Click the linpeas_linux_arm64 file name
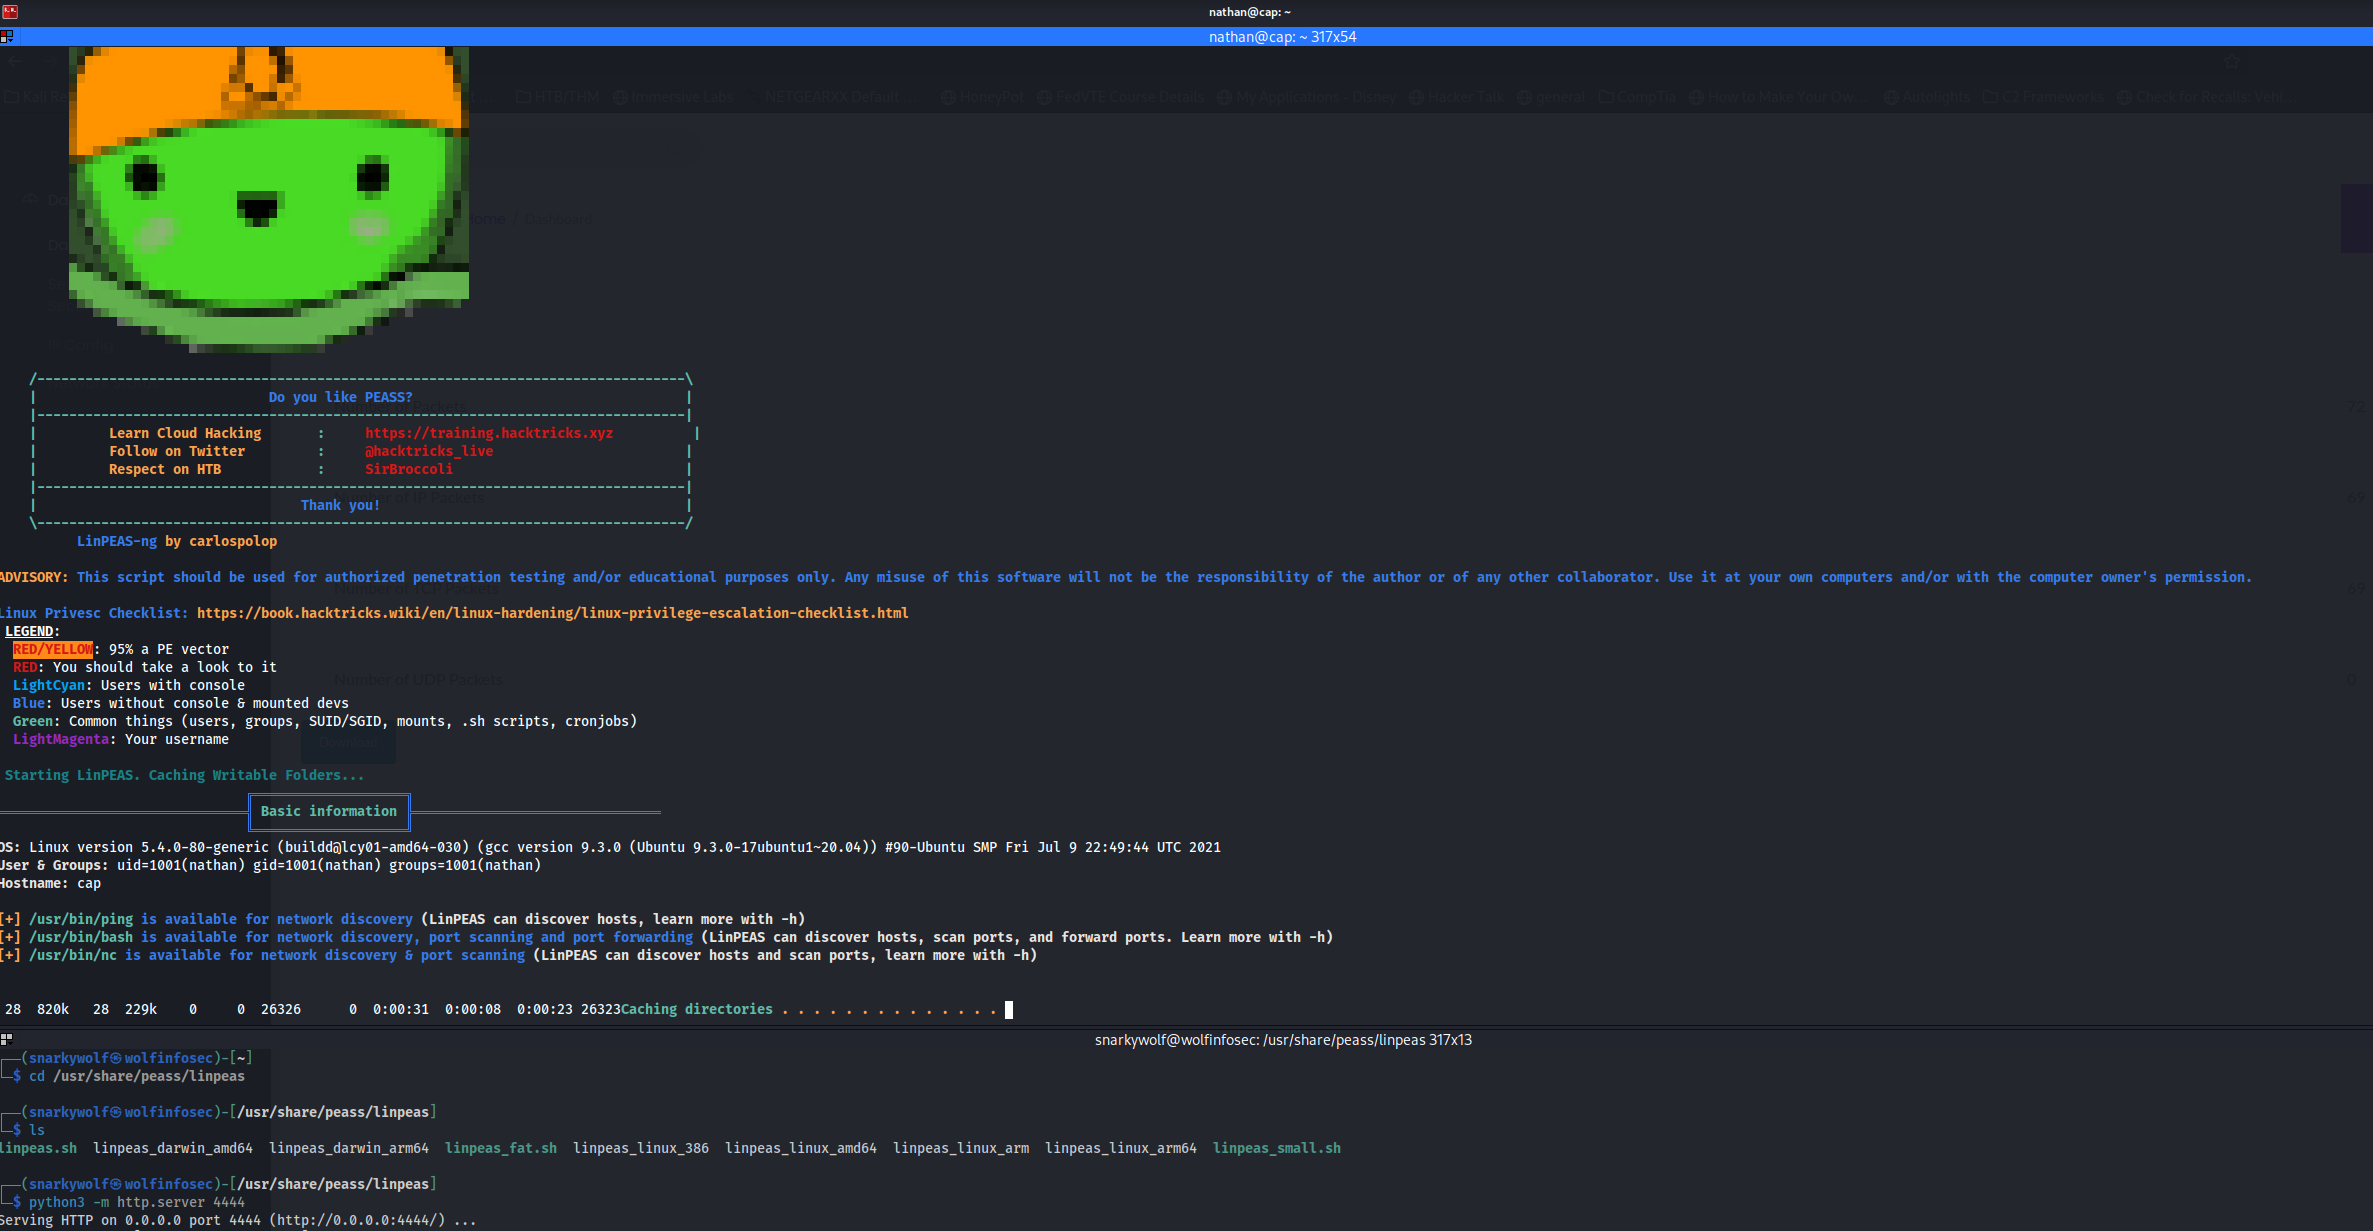Screen dimensions: 2373x1231 (x=1121, y=1148)
